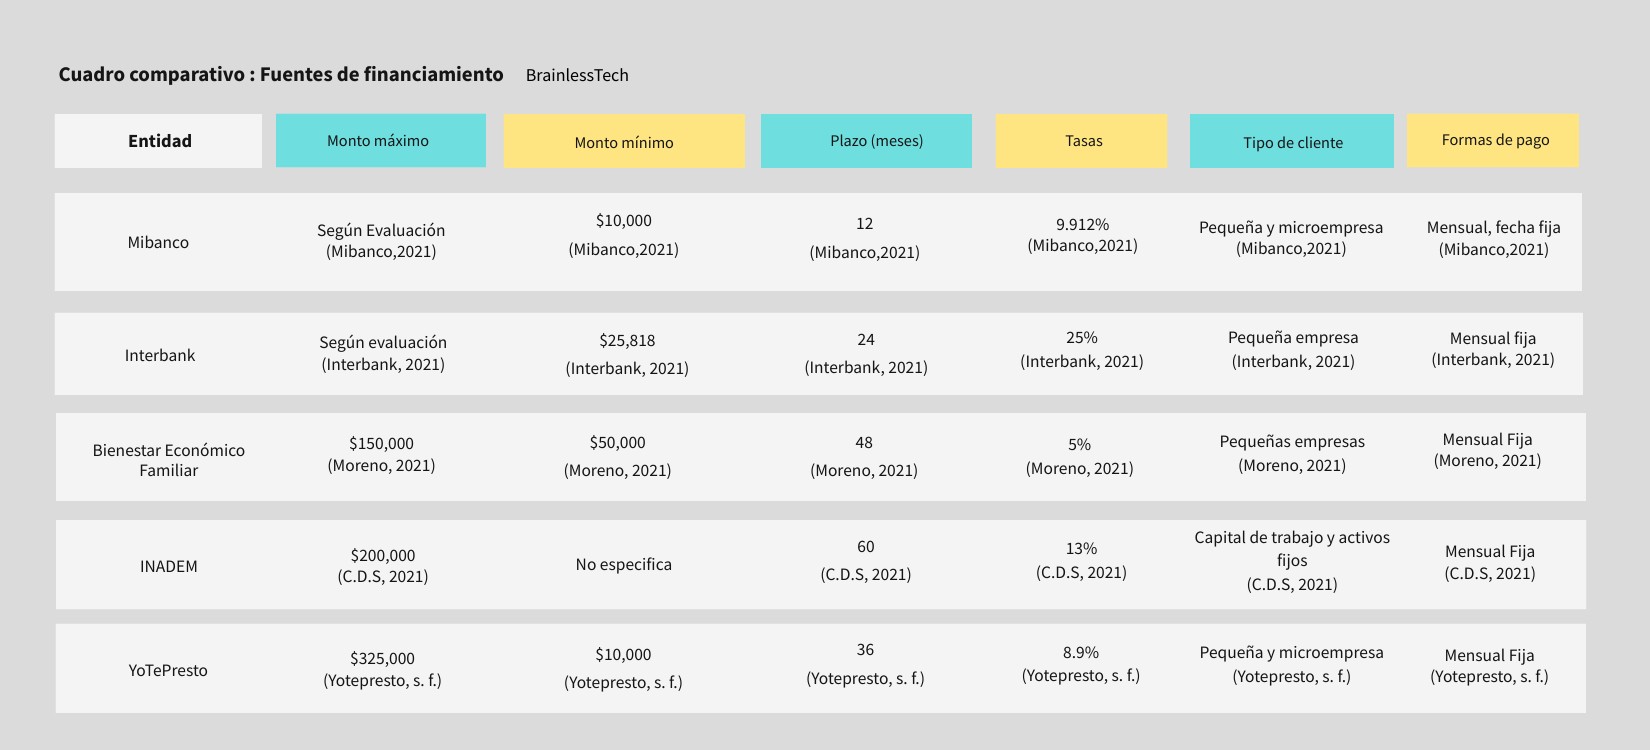
Task: Click 'Mensual Fija (Yotepresto, s. f.)' cell
Action: point(1489,666)
